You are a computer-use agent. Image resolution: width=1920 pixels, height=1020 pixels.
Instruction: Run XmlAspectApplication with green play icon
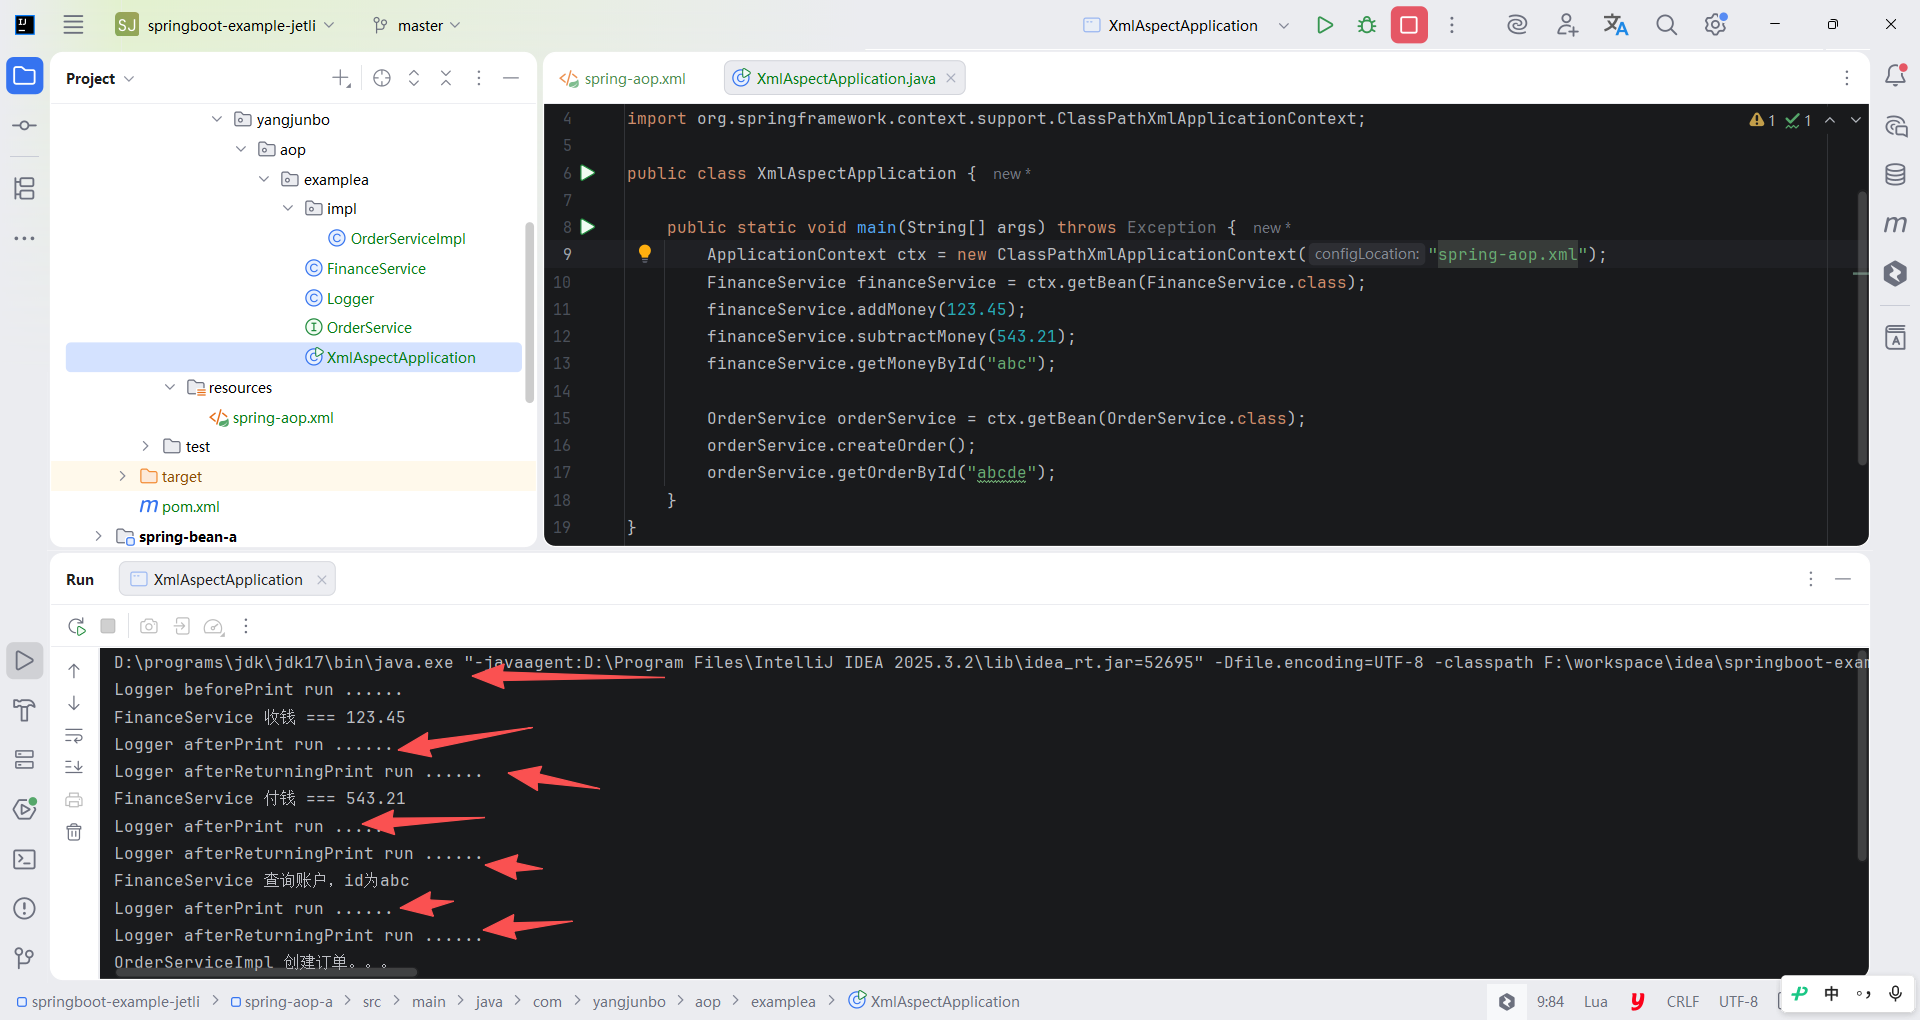pyautogui.click(x=1325, y=25)
